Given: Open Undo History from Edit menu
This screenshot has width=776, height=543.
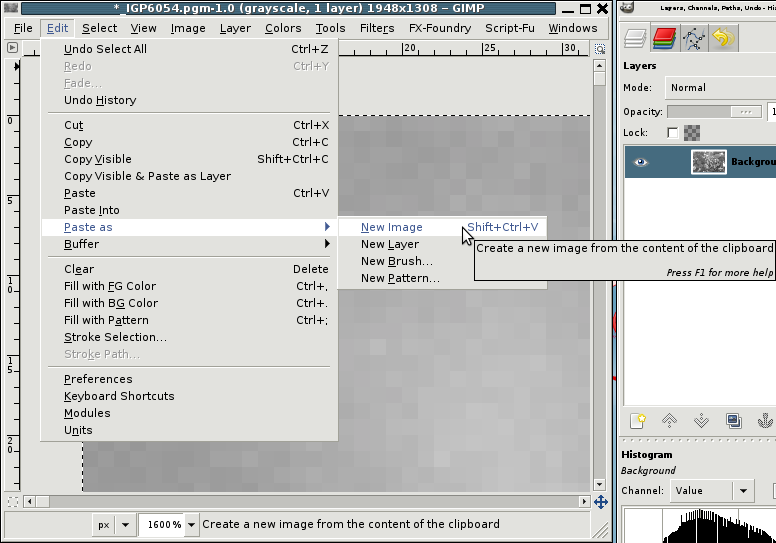Looking at the screenshot, I should [190, 100].
